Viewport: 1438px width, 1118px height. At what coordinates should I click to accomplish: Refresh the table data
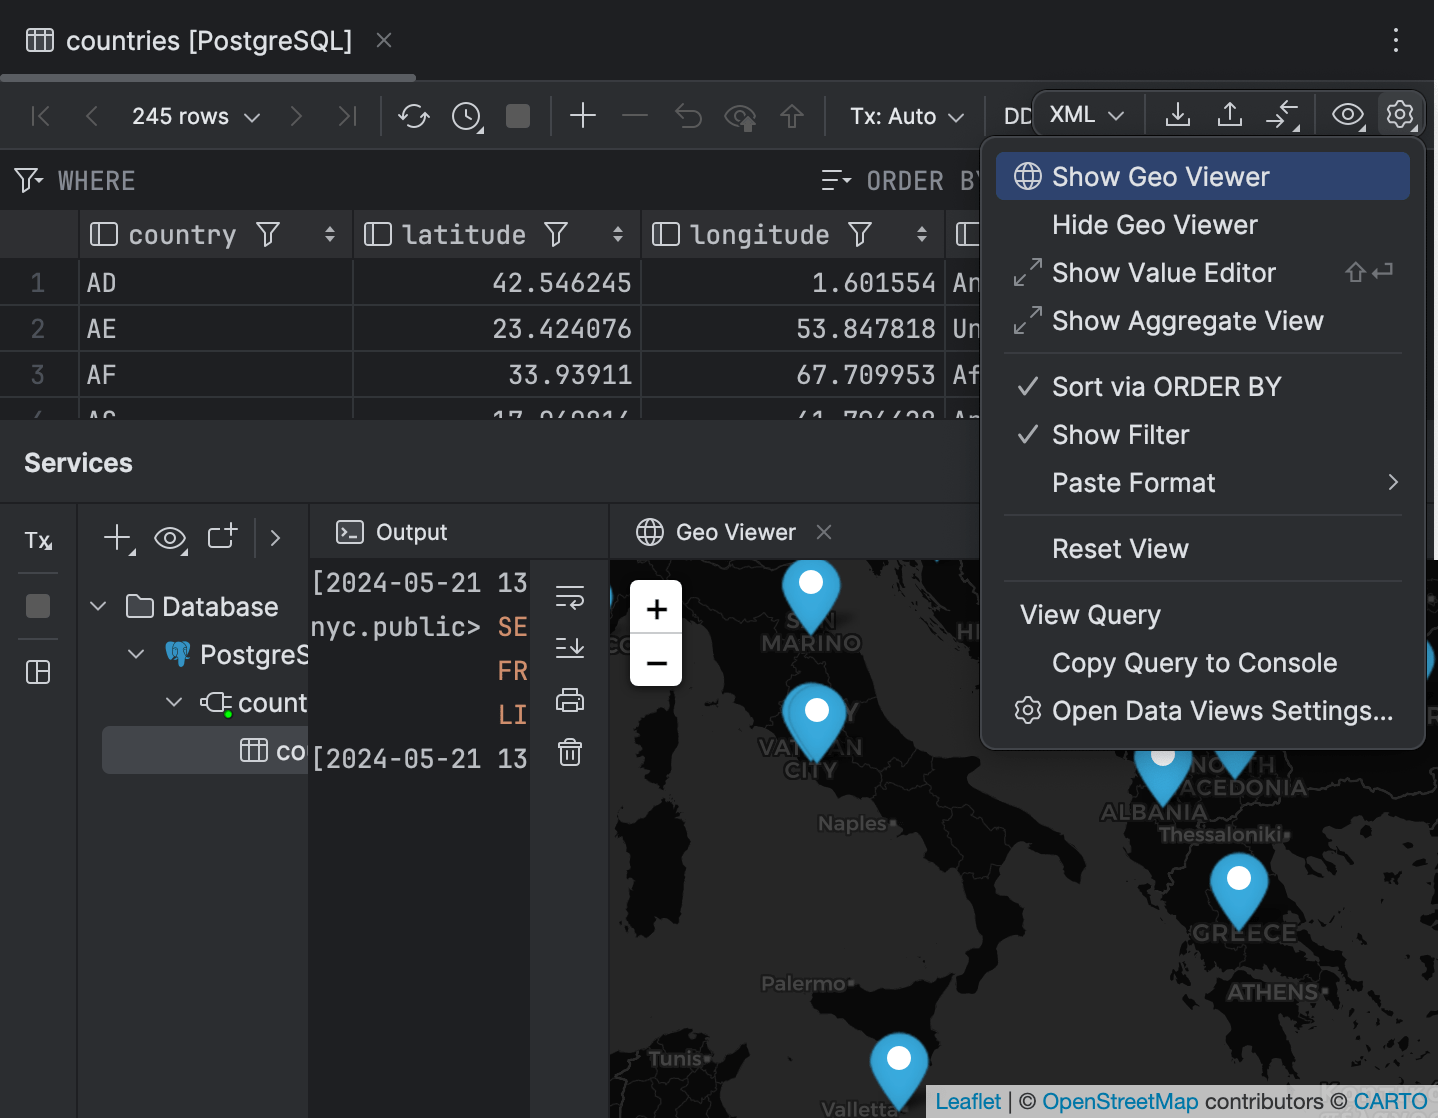[x=413, y=116]
